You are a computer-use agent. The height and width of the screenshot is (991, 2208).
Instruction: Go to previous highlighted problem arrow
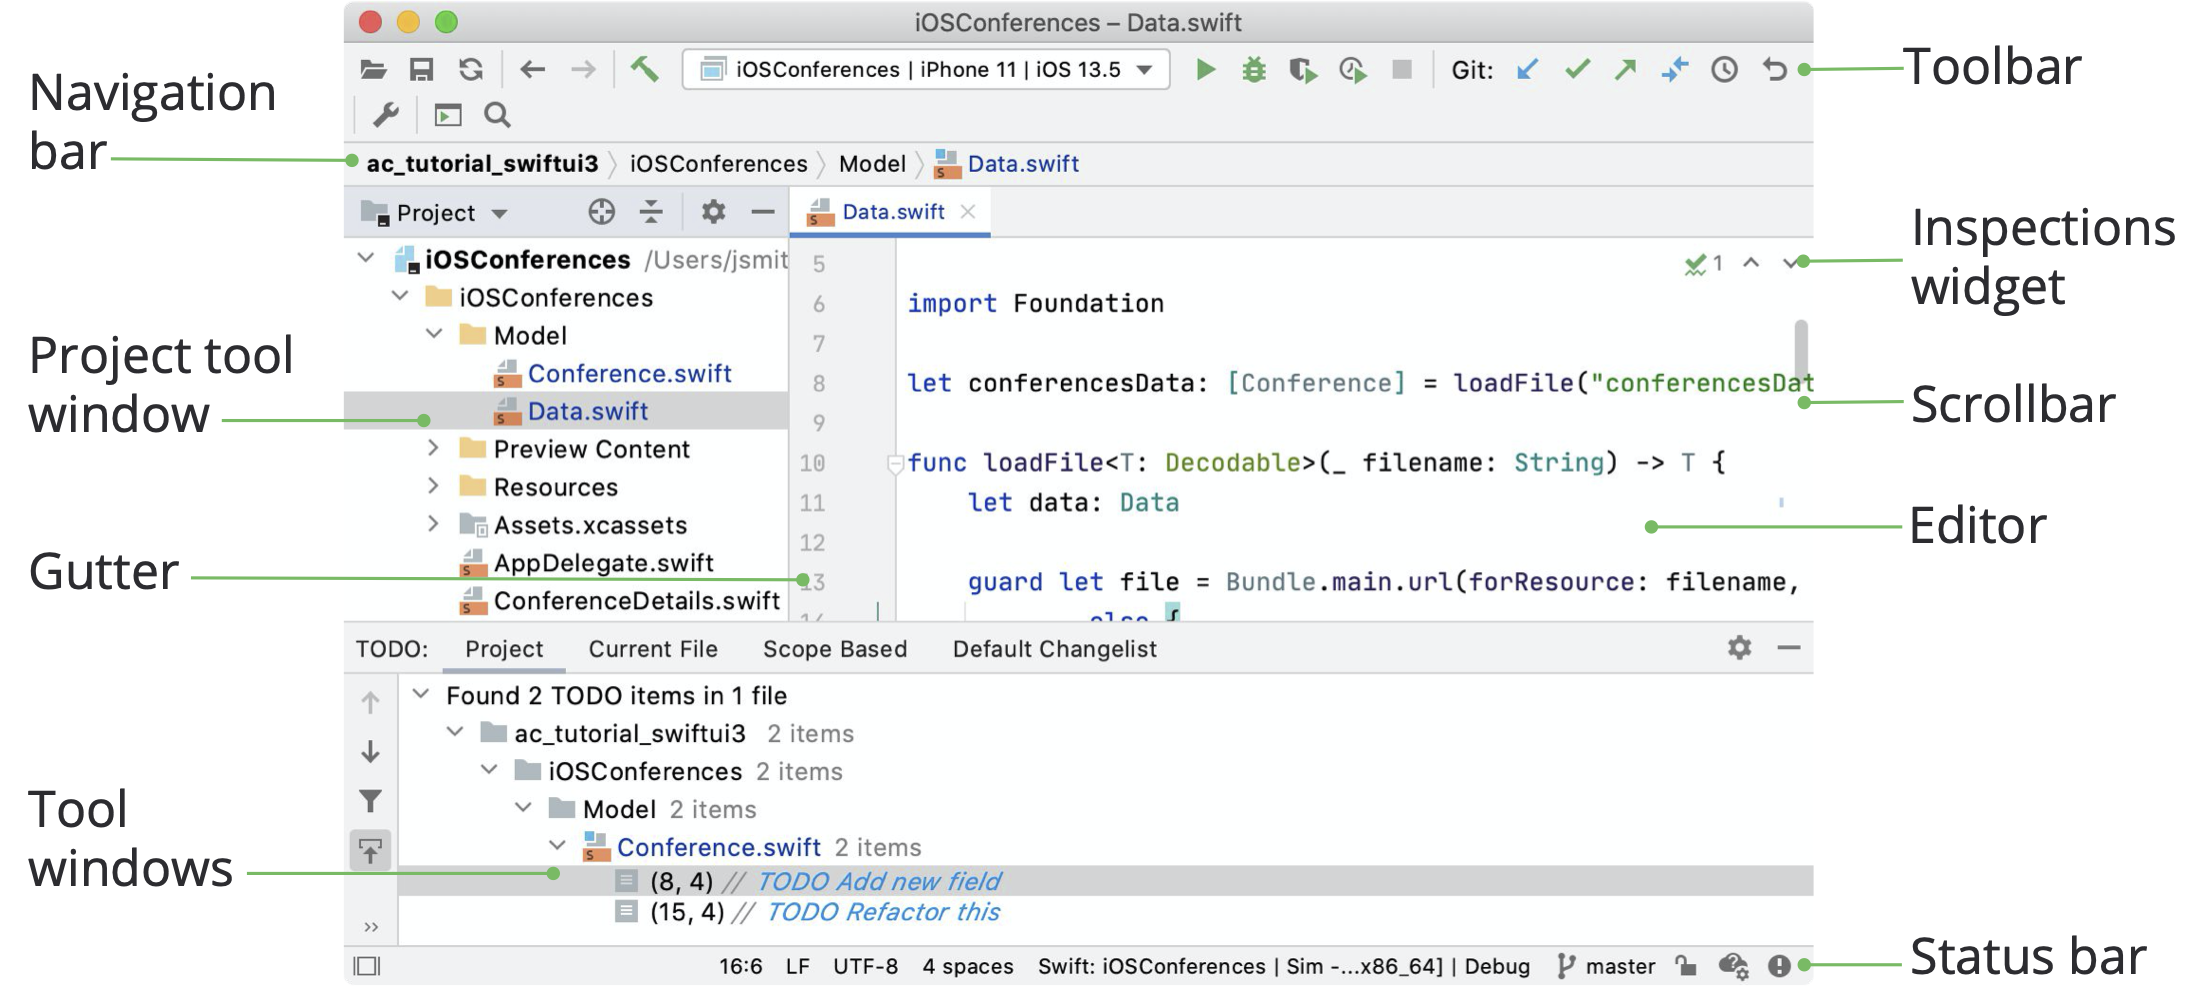point(1751,263)
